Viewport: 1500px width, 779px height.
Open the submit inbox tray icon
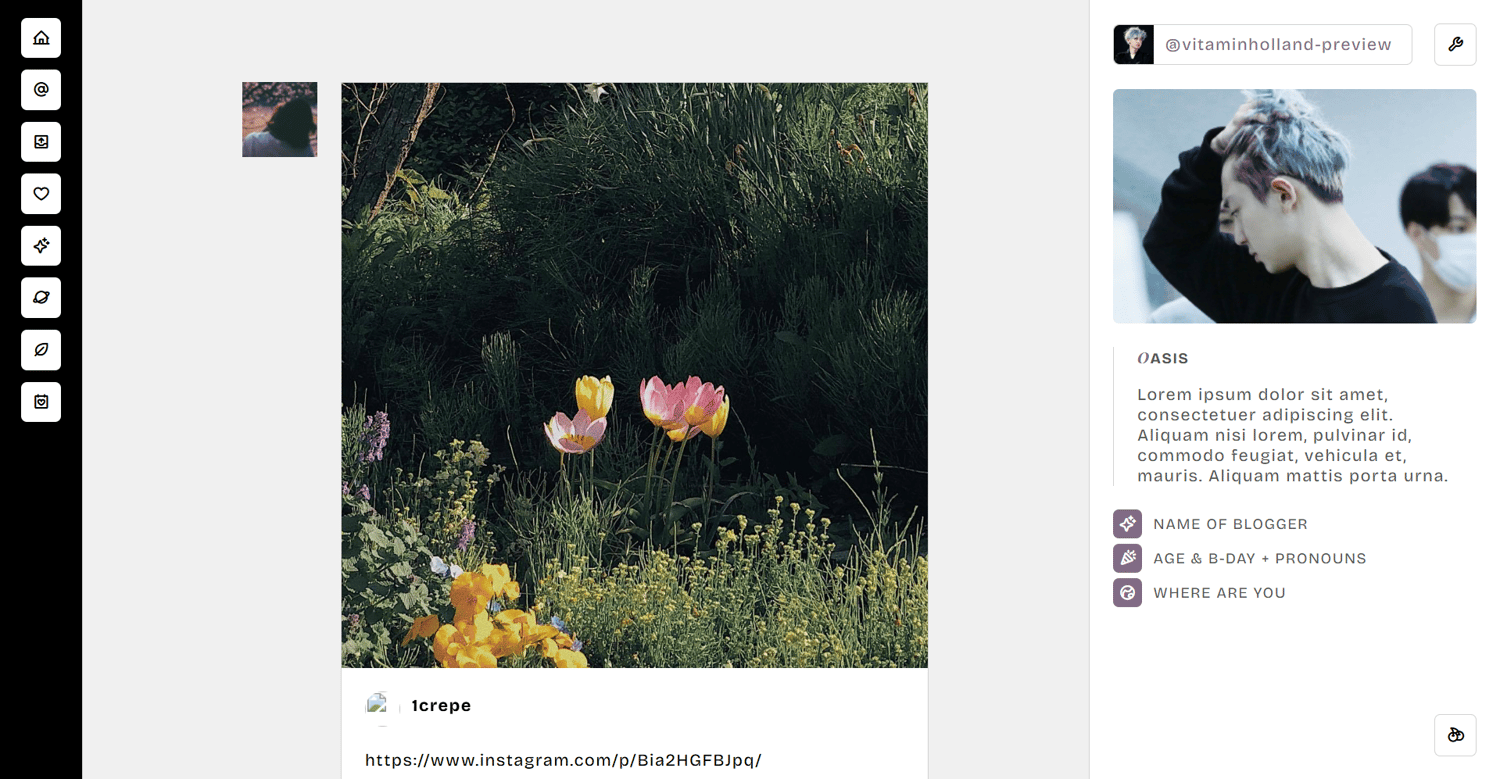click(41, 142)
